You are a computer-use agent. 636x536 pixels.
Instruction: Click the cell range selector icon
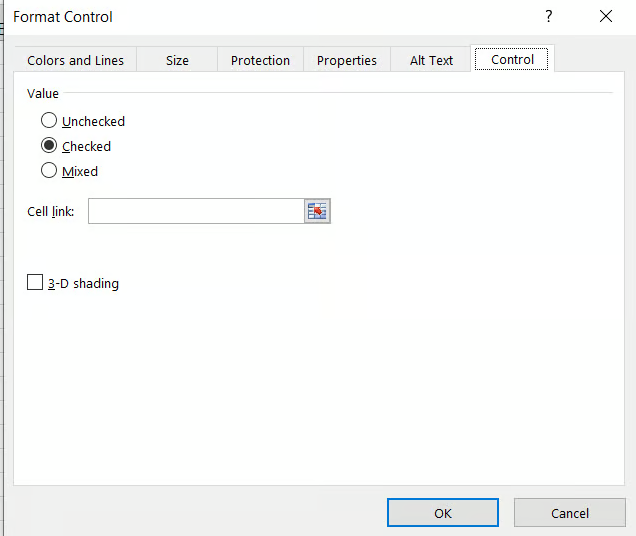tap(317, 211)
